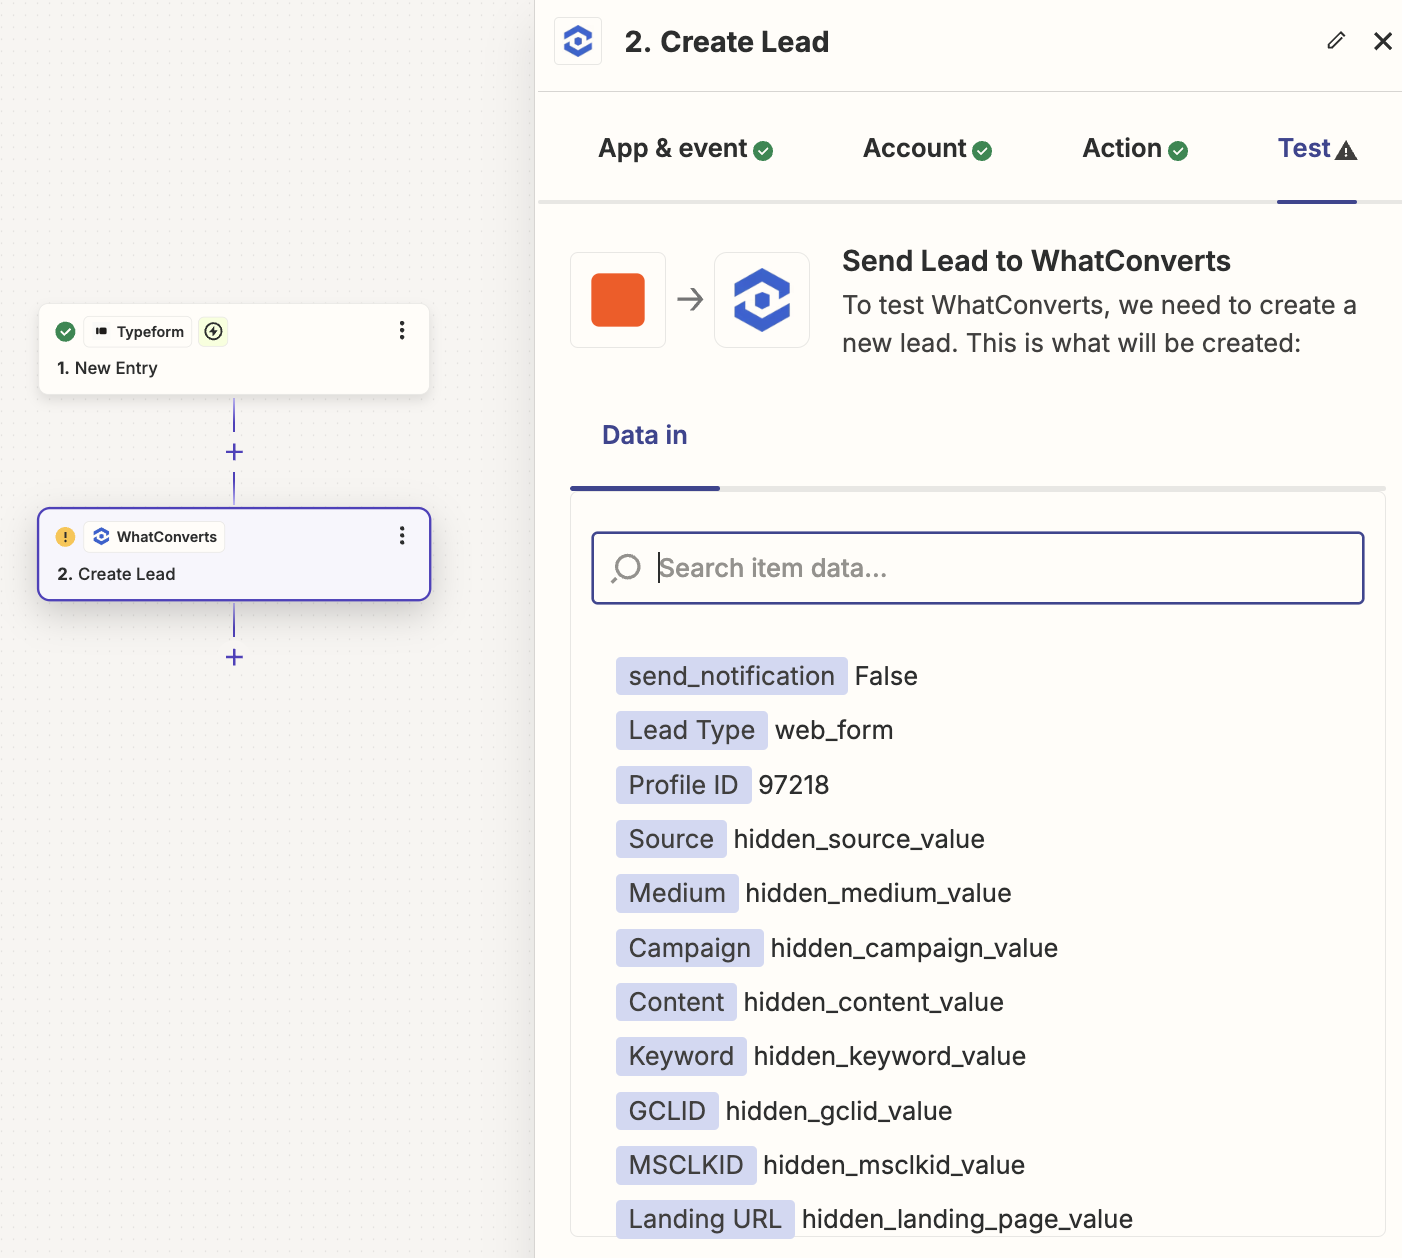Viewport: 1402px width, 1258px height.
Task: Click the green check next to Account
Action: pos(982,151)
